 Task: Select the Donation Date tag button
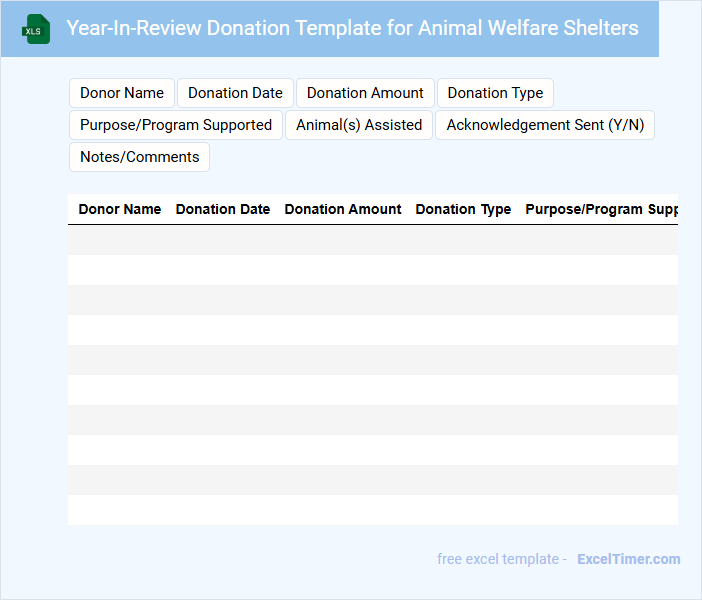coord(235,93)
